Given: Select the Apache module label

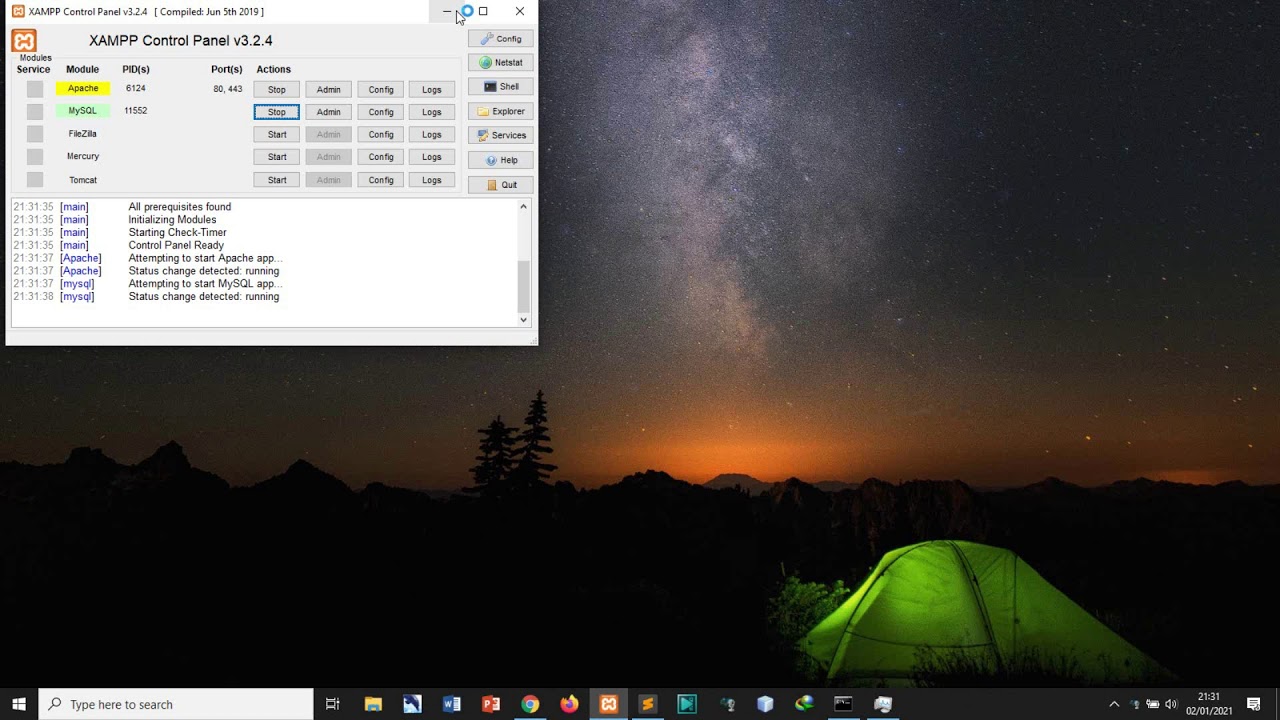Looking at the screenshot, I should pos(83,89).
